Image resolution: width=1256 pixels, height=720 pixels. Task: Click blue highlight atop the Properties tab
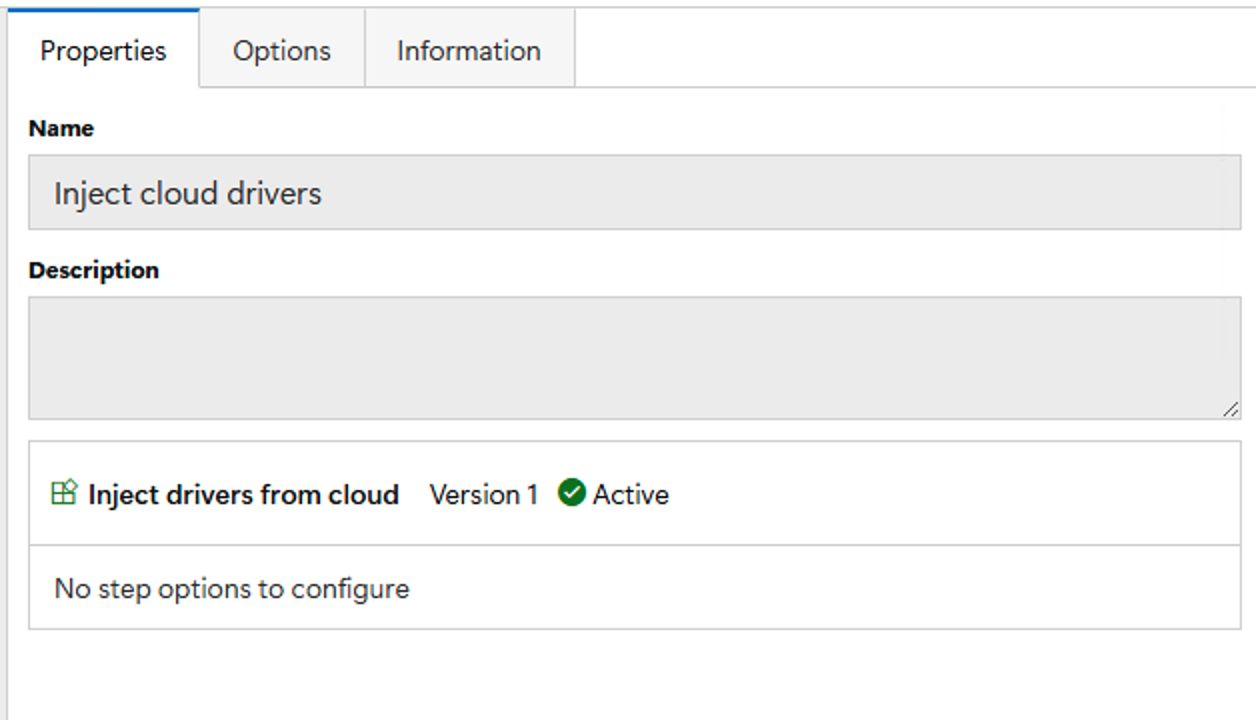point(103,10)
